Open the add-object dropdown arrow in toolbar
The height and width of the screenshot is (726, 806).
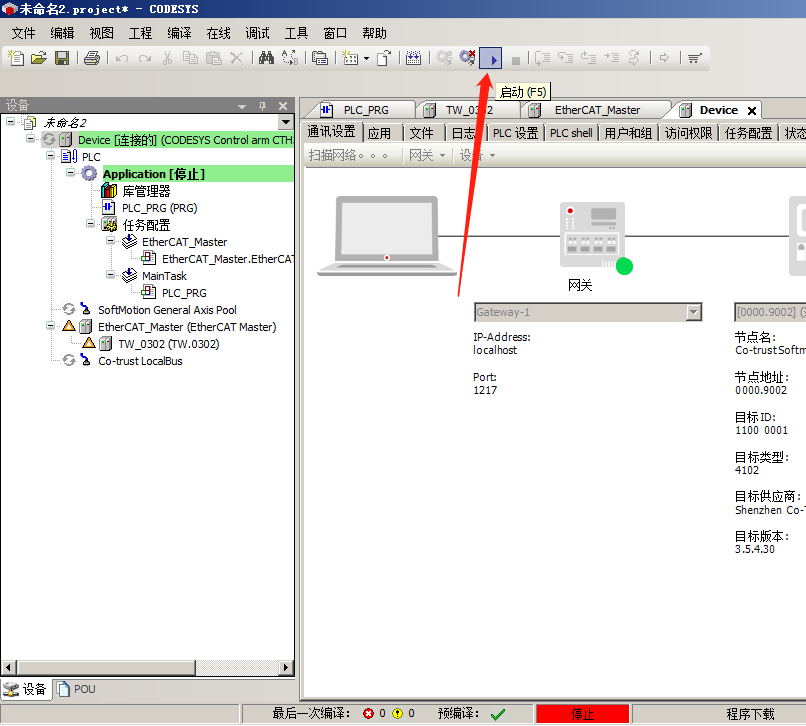pos(367,59)
